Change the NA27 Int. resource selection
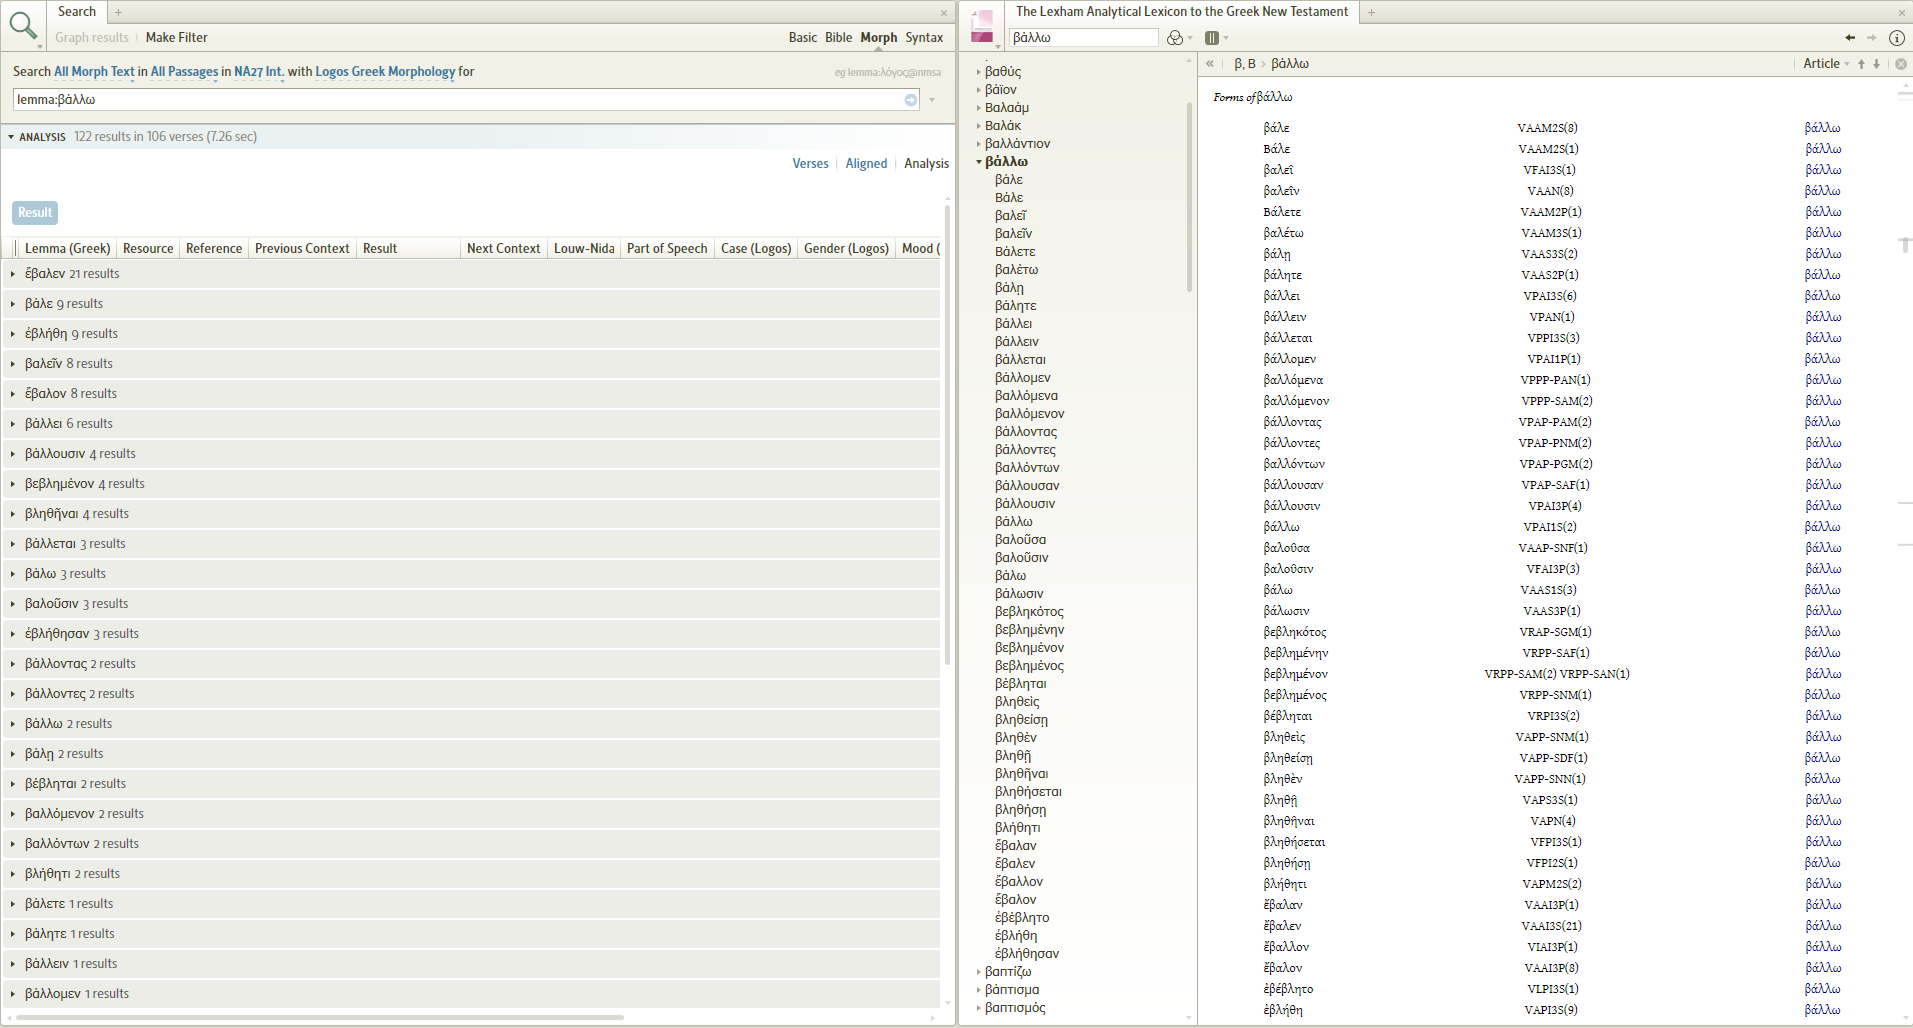Image resolution: width=1913 pixels, height=1028 pixels. tap(259, 72)
